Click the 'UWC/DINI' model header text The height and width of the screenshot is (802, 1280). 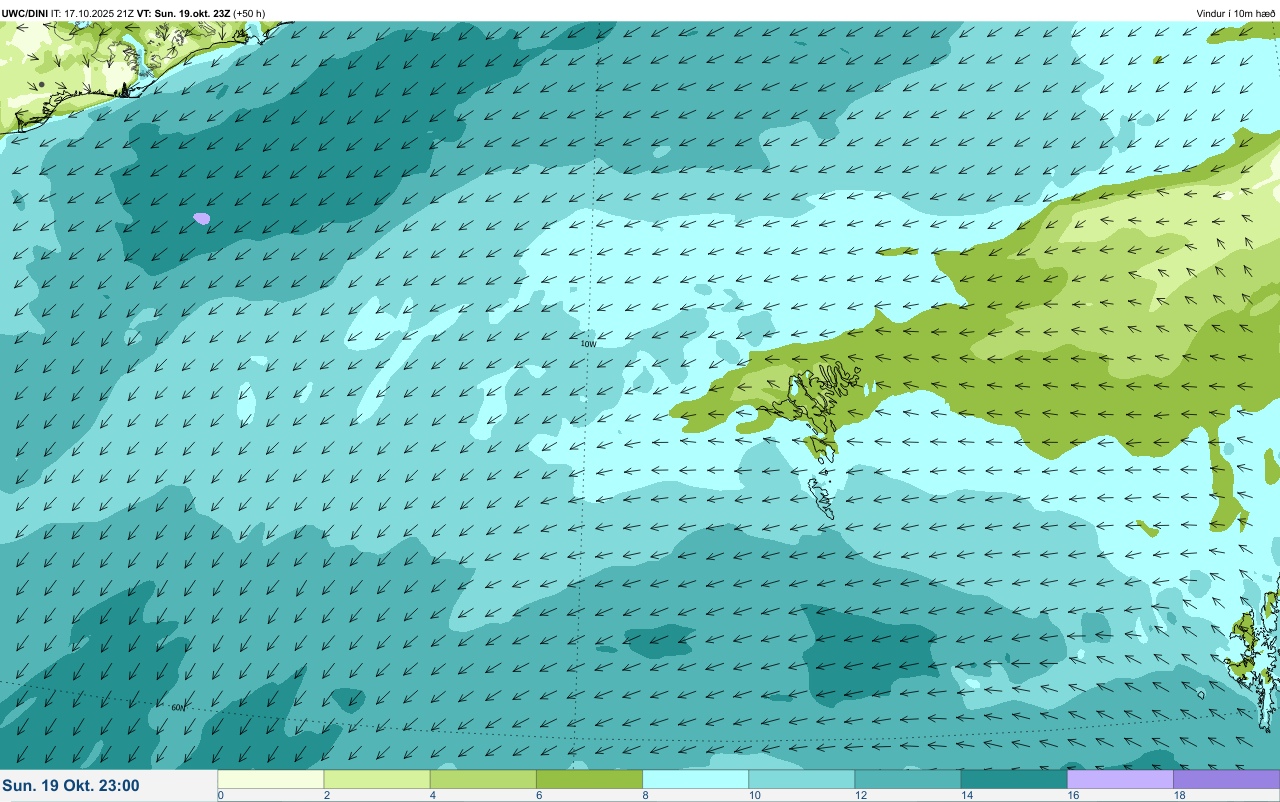pyautogui.click(x=25, y=13)
